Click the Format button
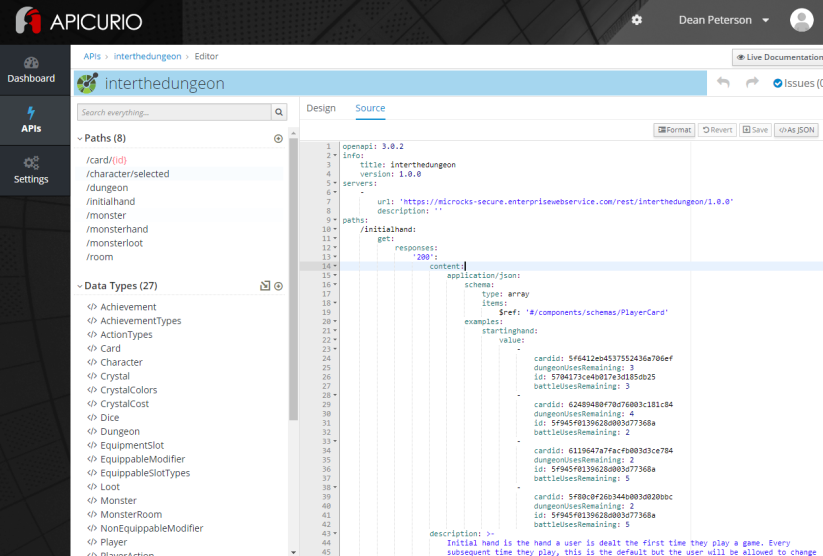 click(x=673, y=130)
